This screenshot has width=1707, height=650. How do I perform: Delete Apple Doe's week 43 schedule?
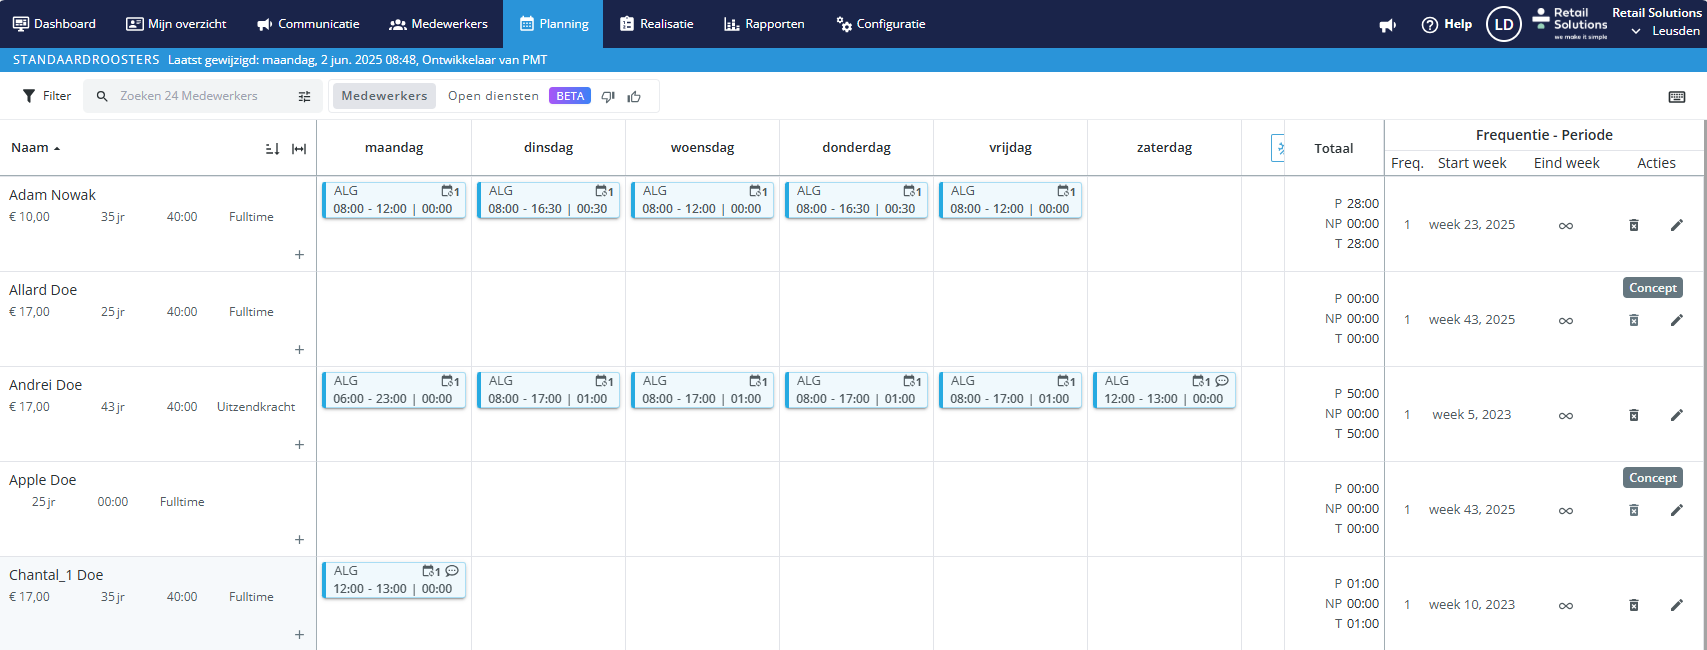(x=1634, y=510)
